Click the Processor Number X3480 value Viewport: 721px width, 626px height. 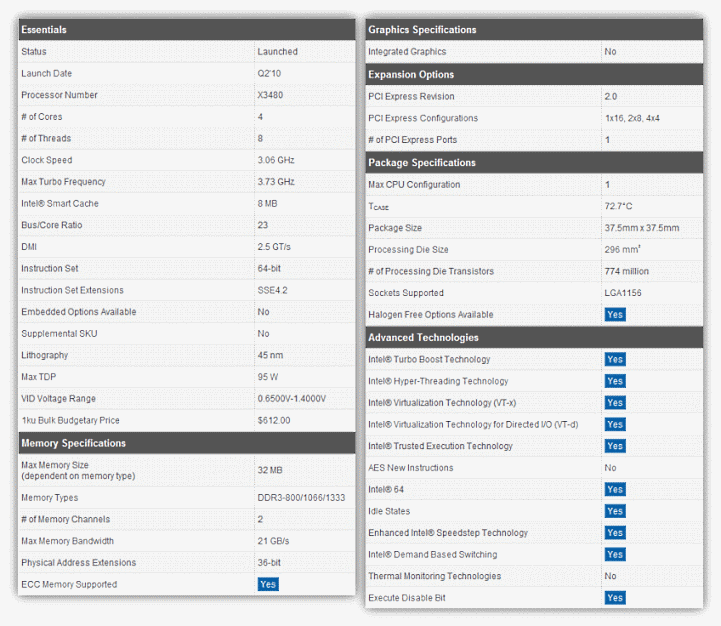270,95
